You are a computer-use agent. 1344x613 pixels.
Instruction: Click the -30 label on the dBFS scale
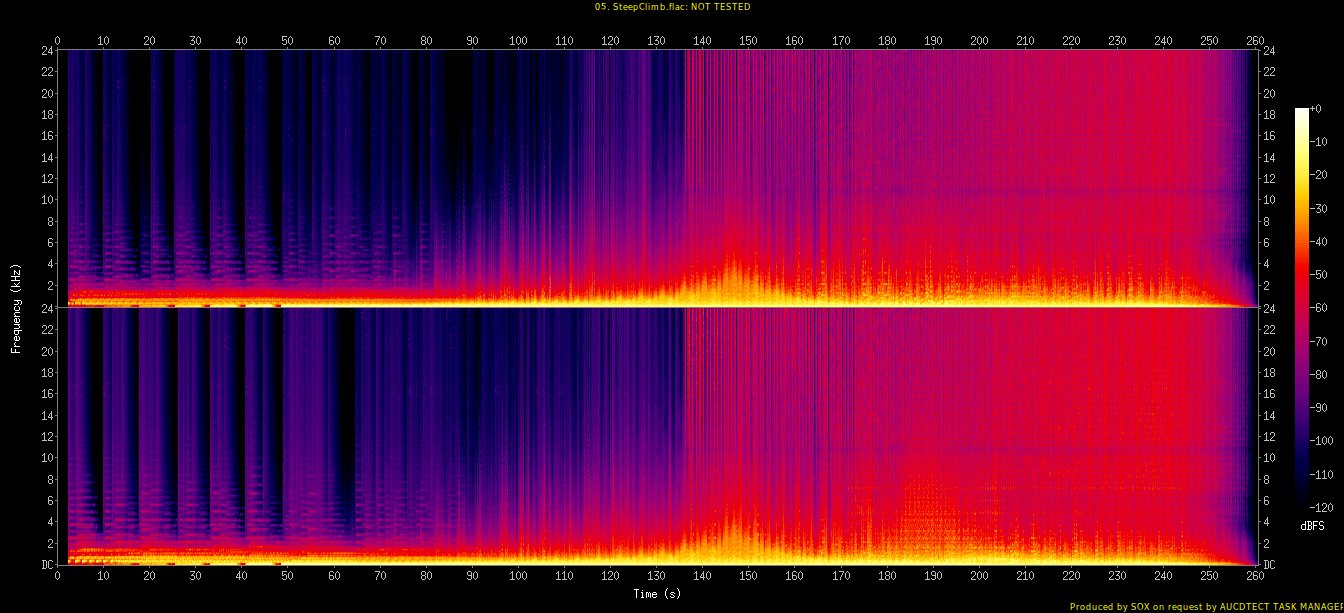tap(1321, 210)
